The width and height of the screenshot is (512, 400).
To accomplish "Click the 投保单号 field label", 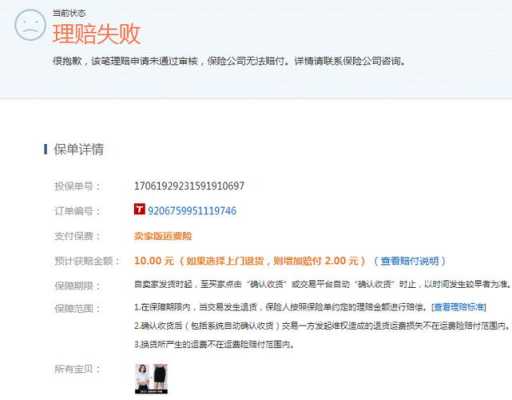I will pos(77,186).
